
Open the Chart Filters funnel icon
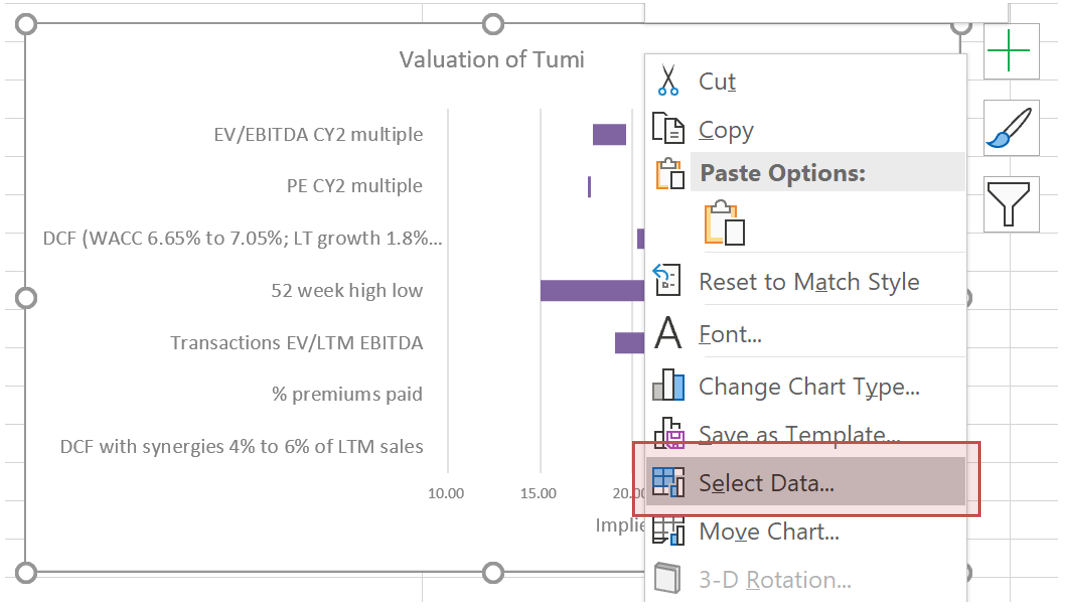click(x=1012, y=204)
